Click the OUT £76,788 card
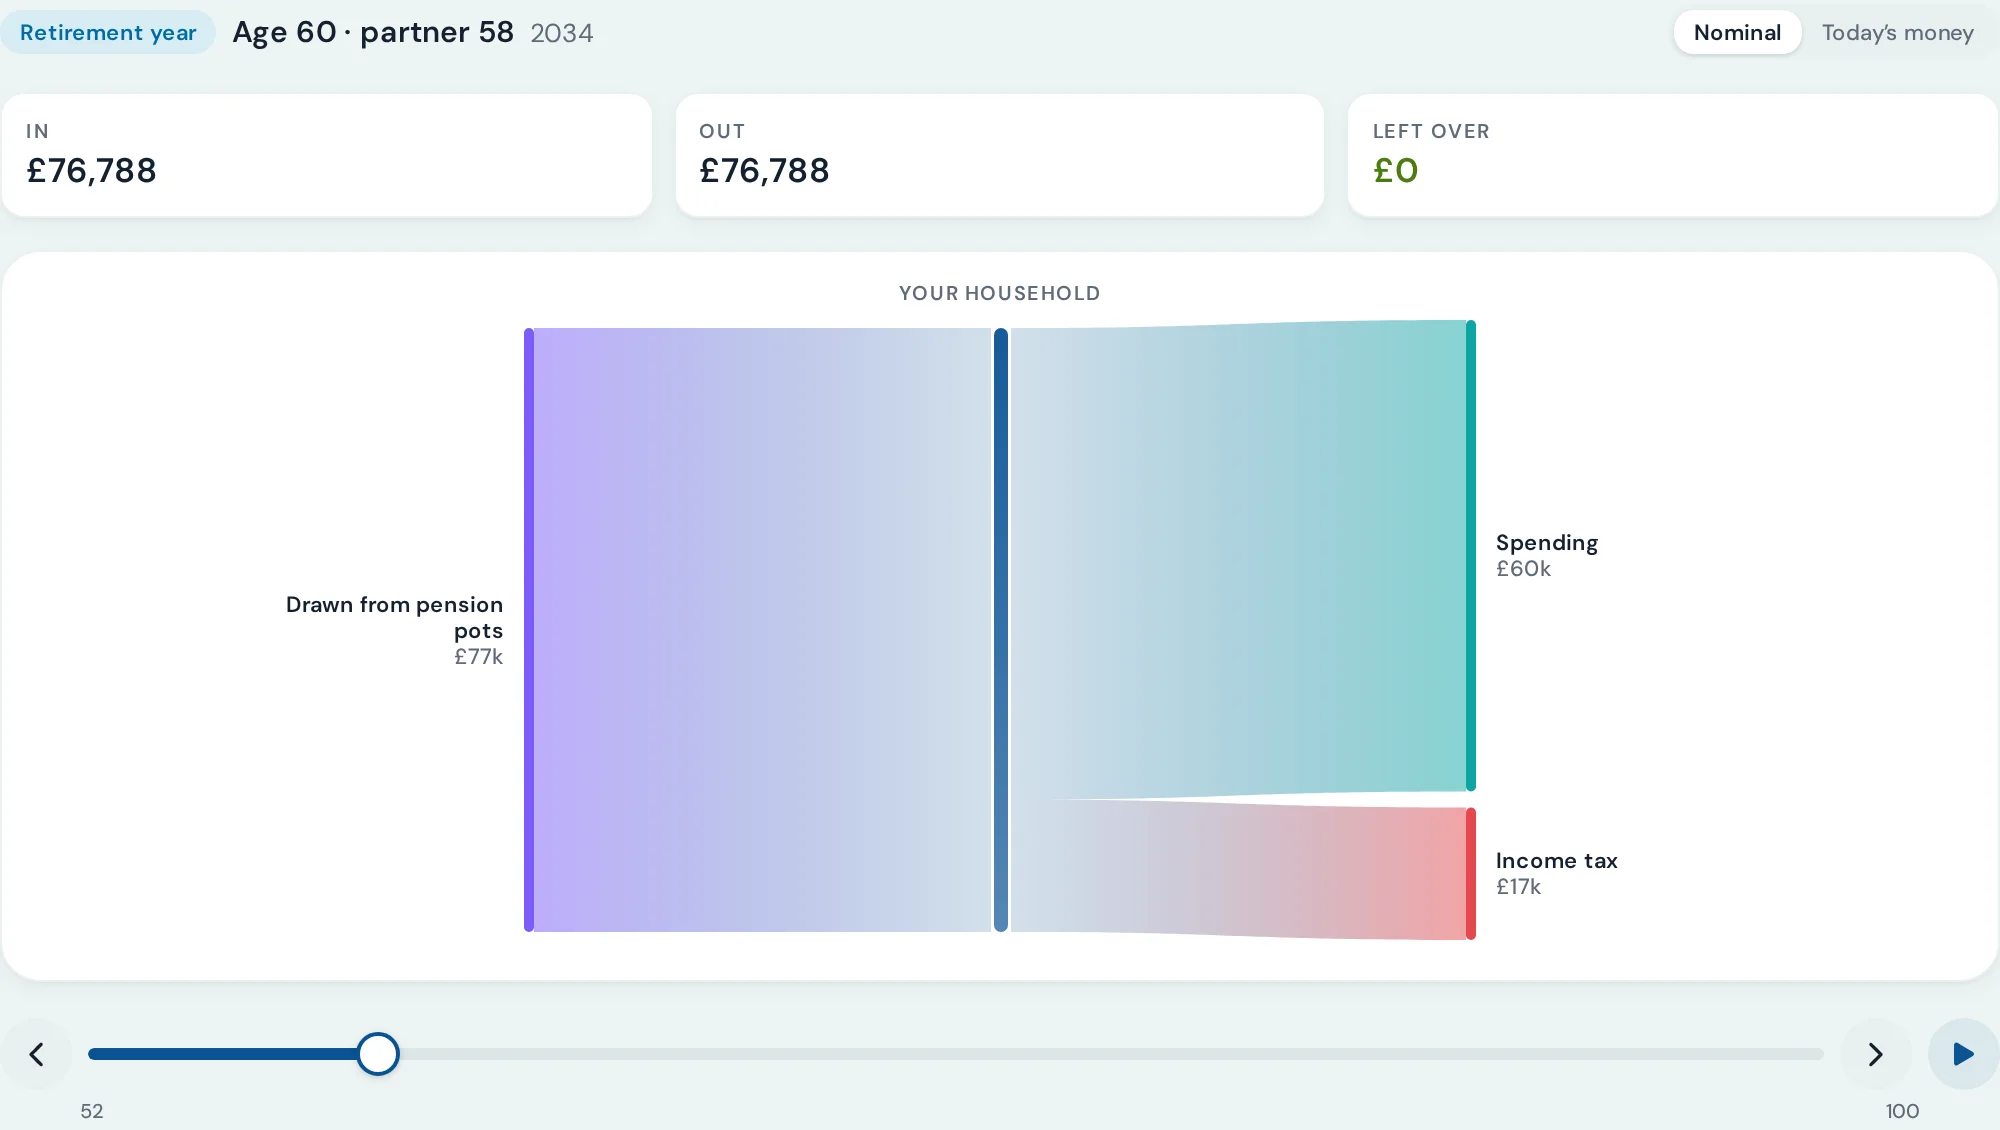The image size is (2000, 1130). click(x=1000, y=155)
